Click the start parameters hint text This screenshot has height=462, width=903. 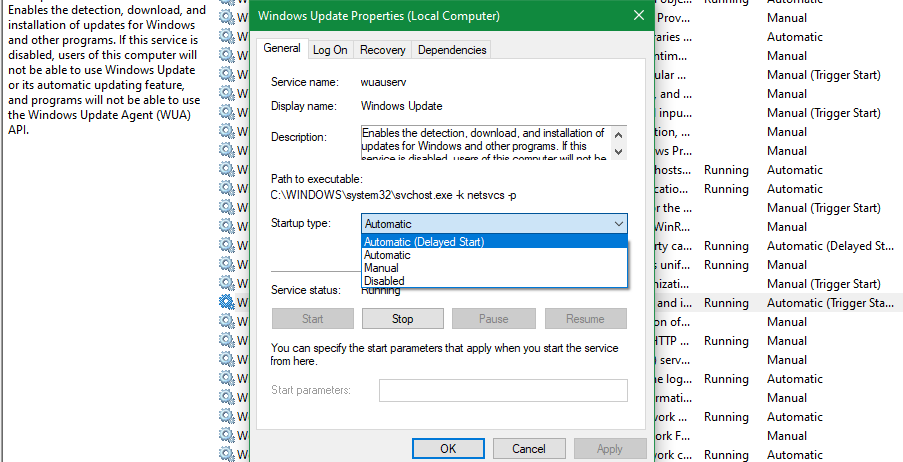pos(444,355)
